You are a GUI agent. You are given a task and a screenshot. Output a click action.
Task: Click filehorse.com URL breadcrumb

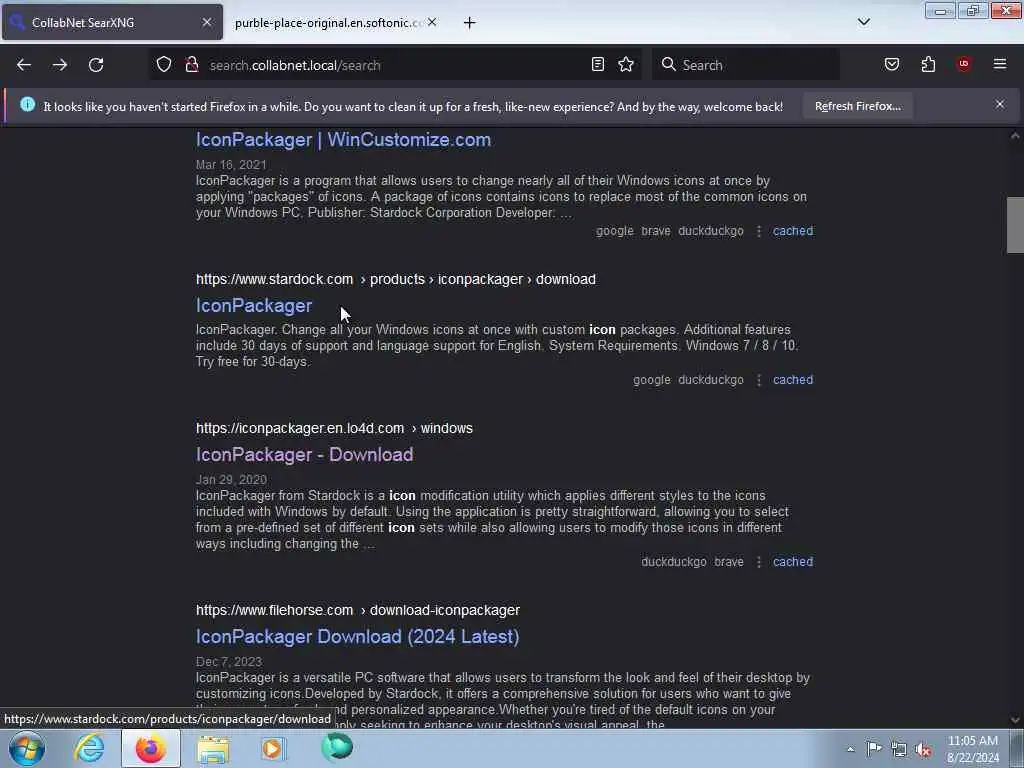pos(358,610)
